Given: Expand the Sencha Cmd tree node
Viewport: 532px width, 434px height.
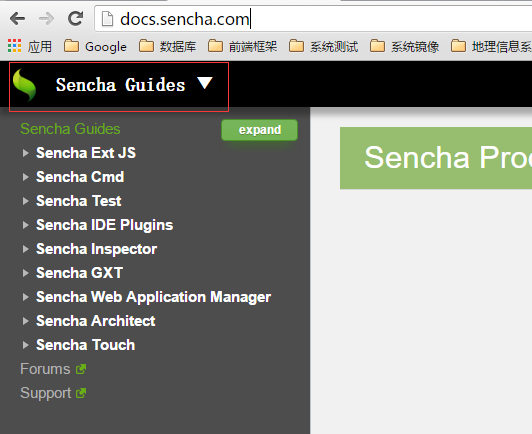Looking at the screenshot, I should (x=25, y=177).
